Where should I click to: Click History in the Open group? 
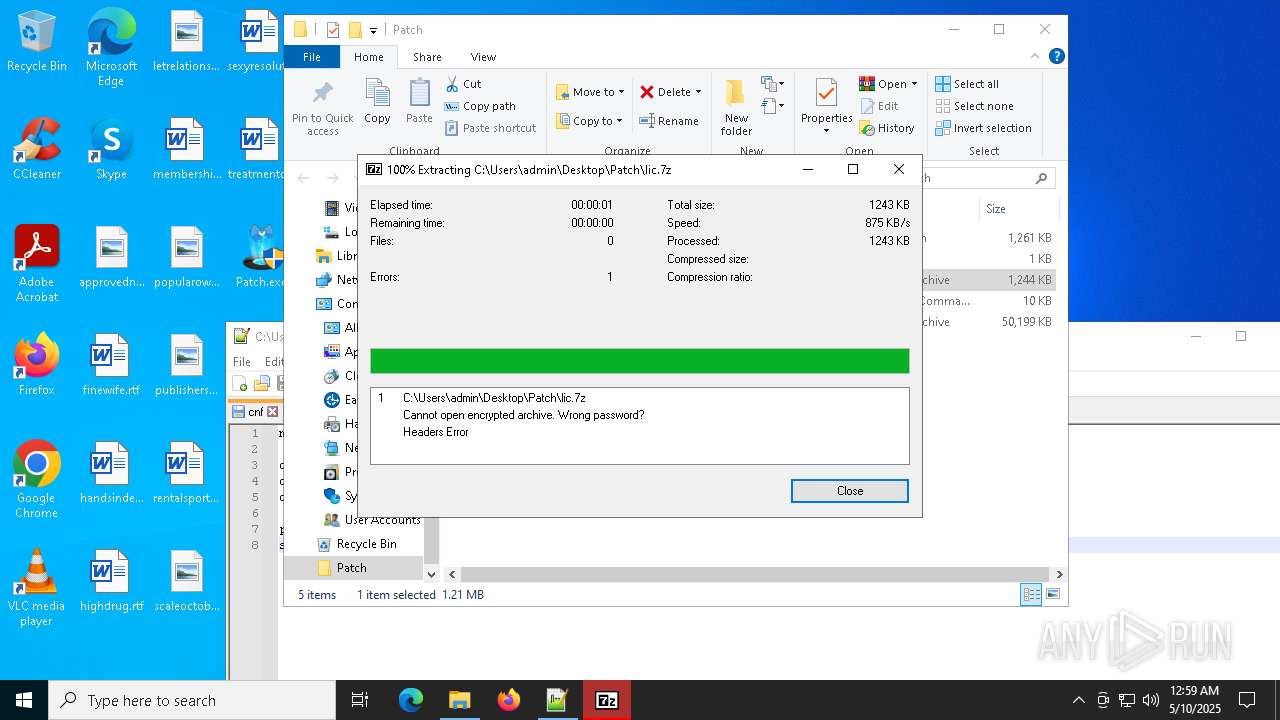pyautogui.click(x=887, y=128)
